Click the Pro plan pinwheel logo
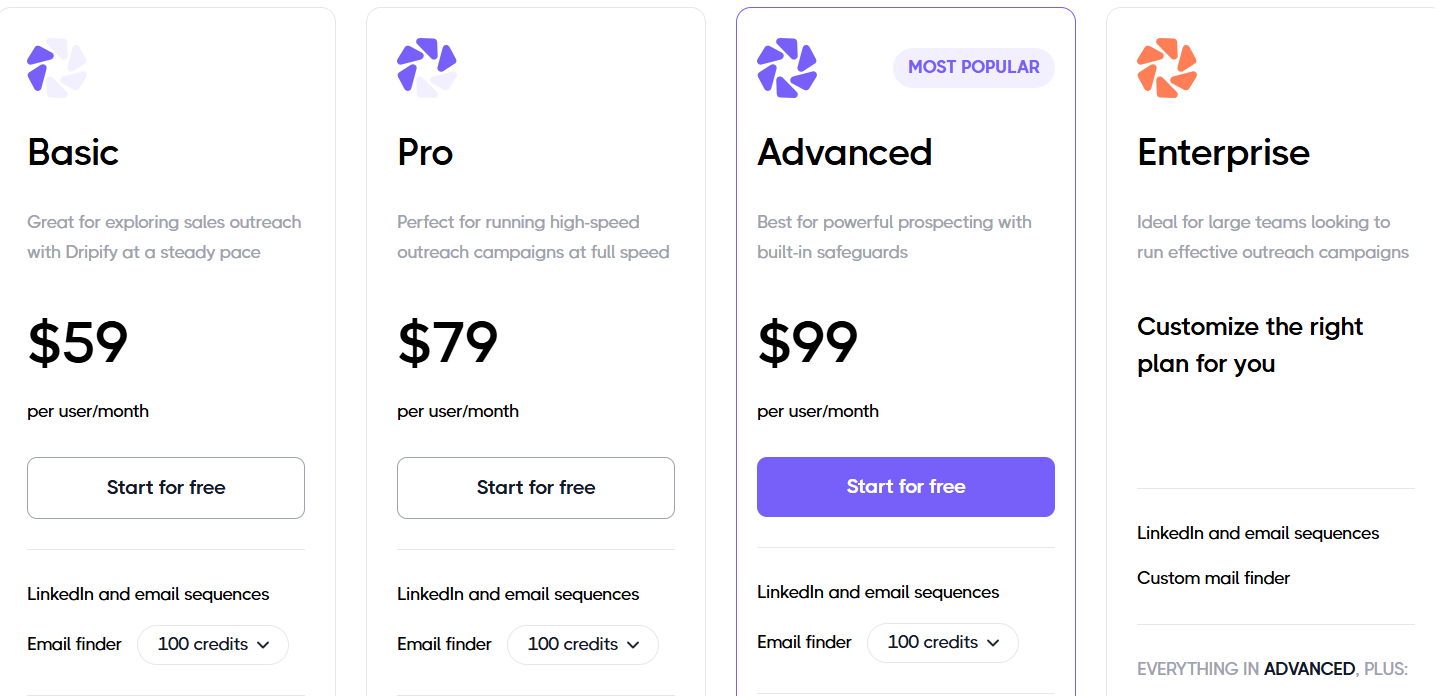The height and width of the screenshot is (696, 1435). pyautogui.click(x=426, y=67)
